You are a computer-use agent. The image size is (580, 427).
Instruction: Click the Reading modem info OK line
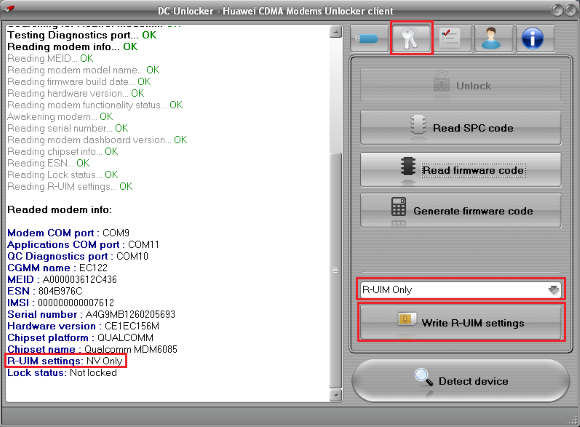point(72,47)
